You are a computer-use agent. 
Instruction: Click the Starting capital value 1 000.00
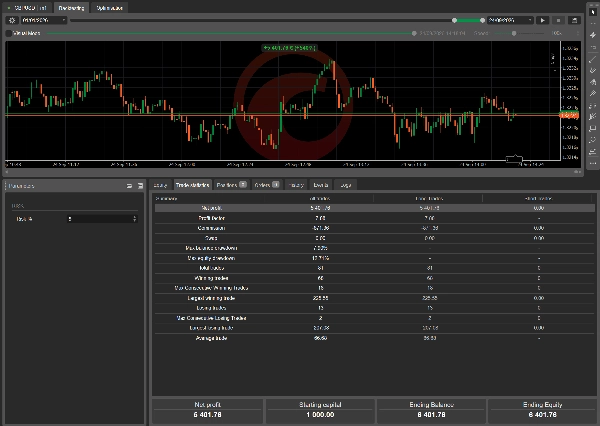point(320,415)
